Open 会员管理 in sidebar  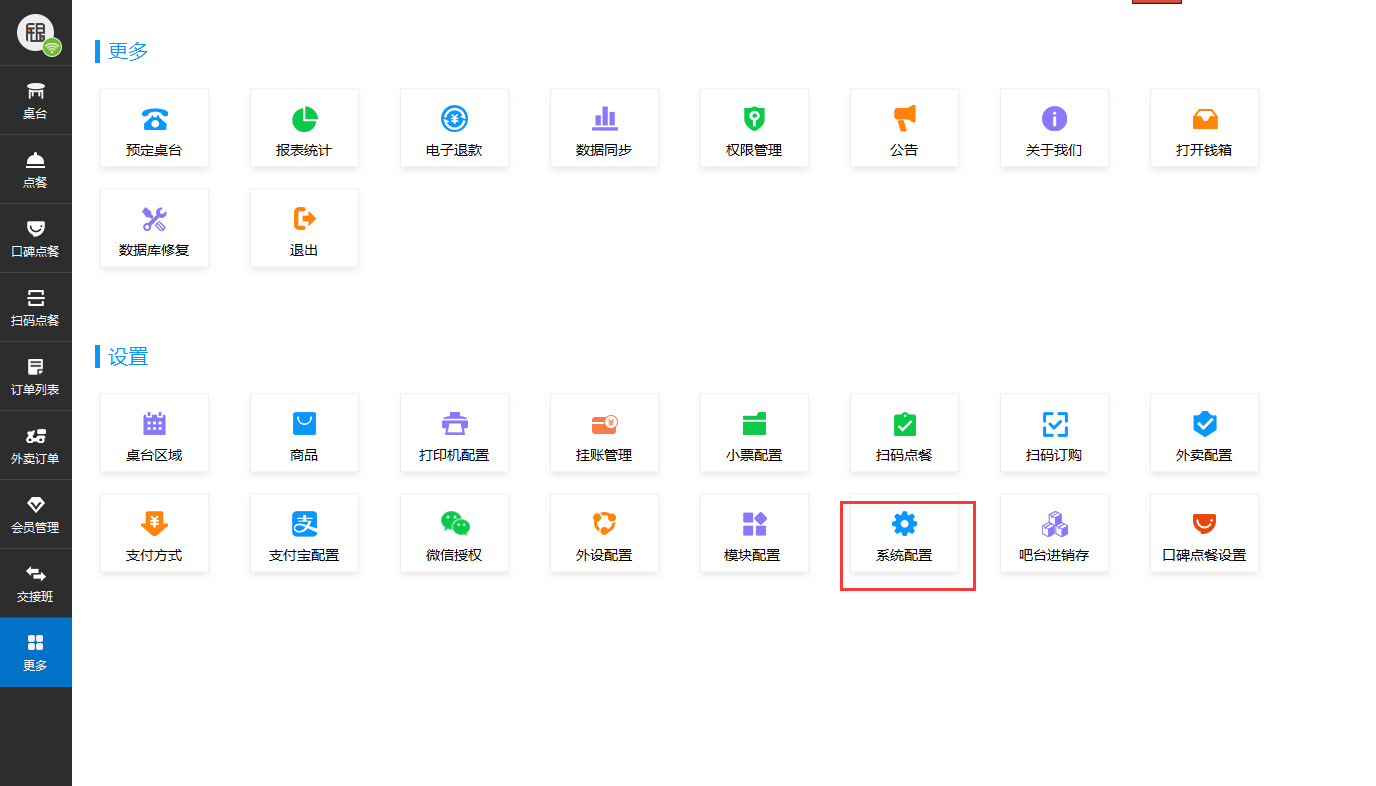(36, 514)
